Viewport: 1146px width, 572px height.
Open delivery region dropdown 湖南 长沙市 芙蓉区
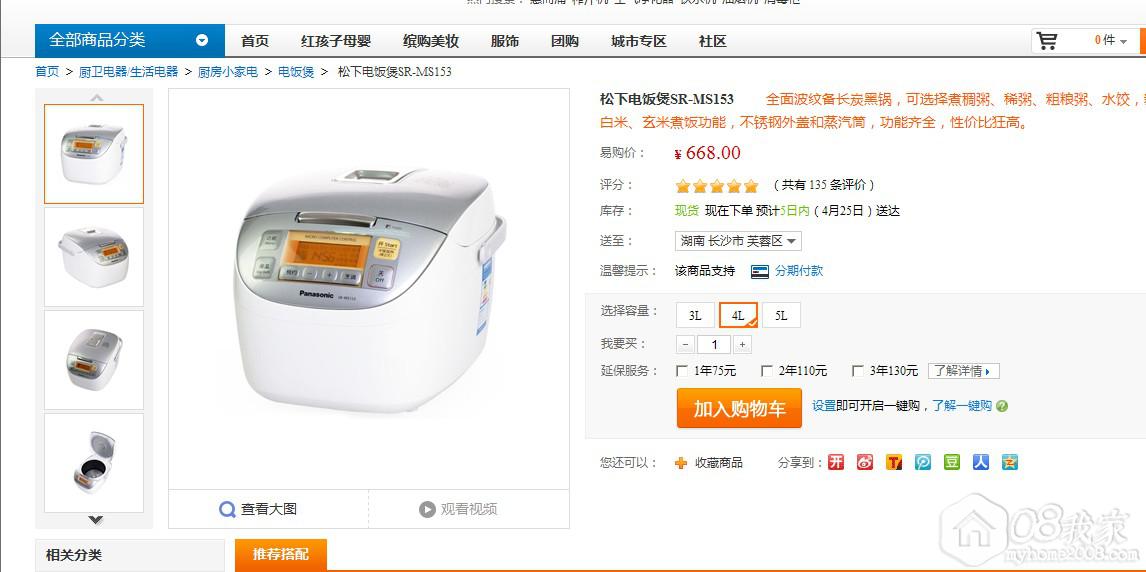pyautogui.click(x=737, y=241)
